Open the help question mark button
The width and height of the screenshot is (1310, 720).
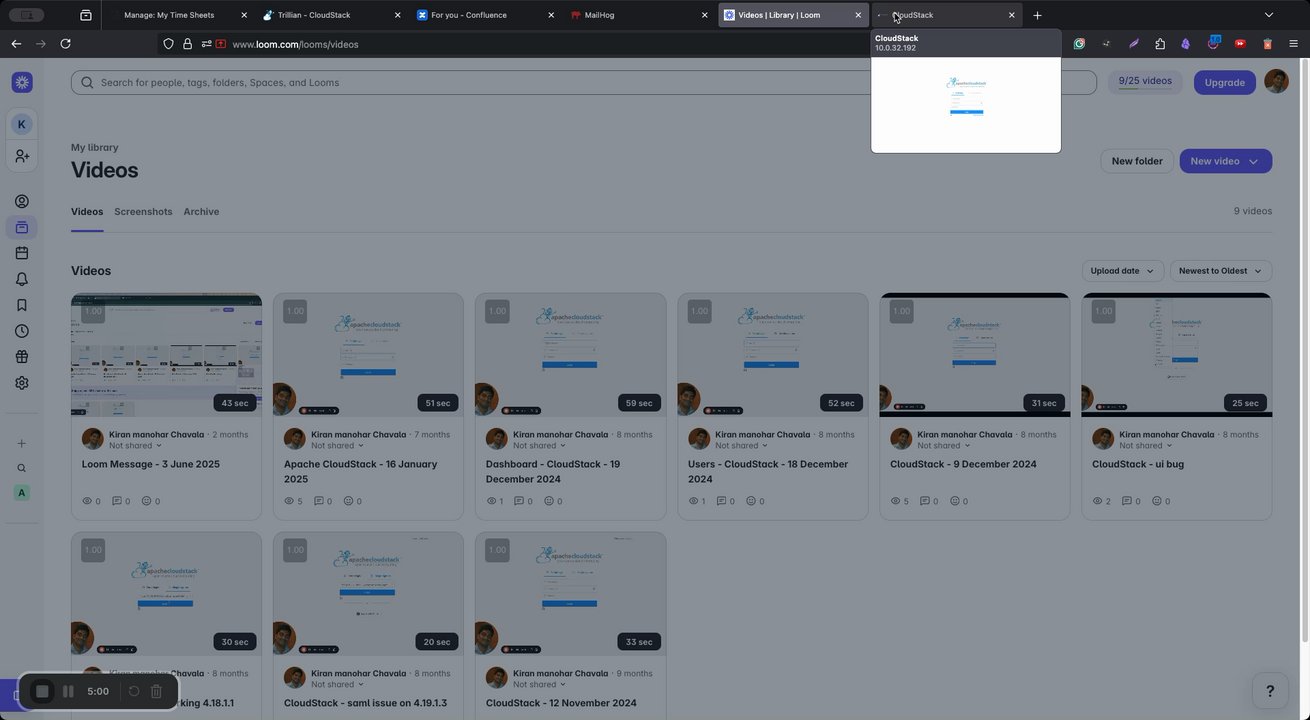[1270, 691]
